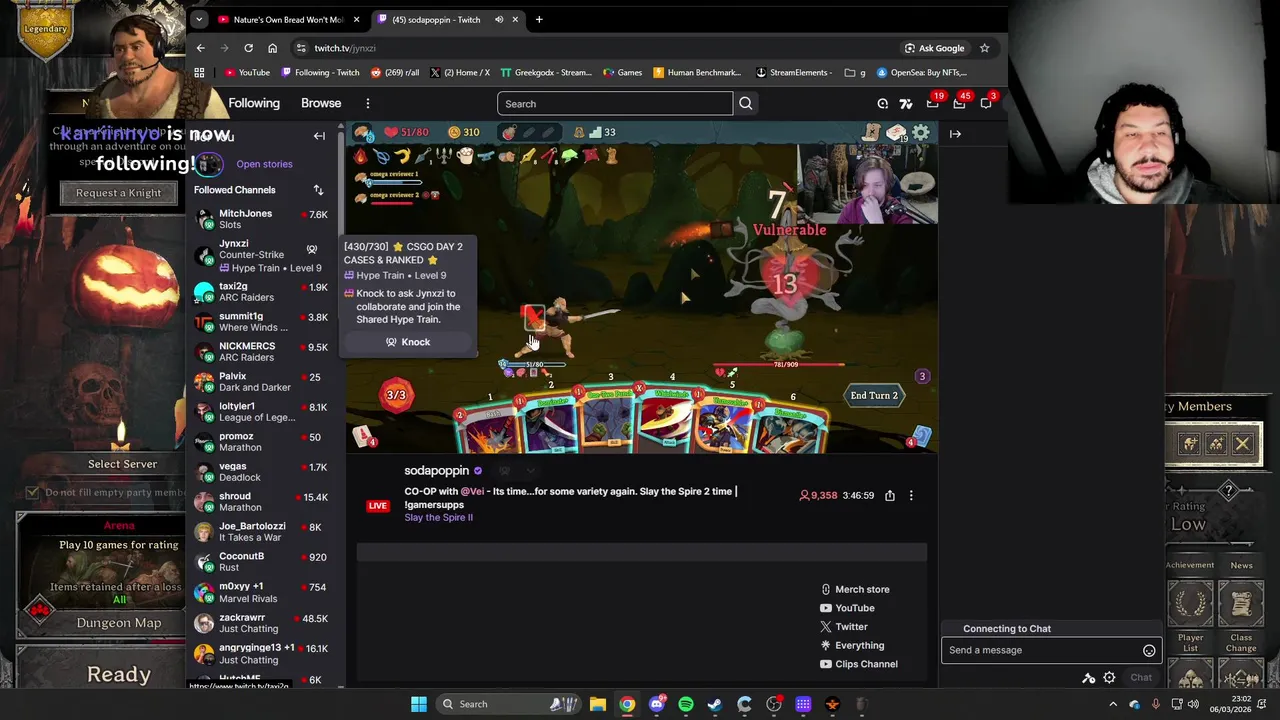The height and width of the screenshot is (720, 1280).
Task: Click End Turn 2 in the stream
Action: tap(874, 396)
